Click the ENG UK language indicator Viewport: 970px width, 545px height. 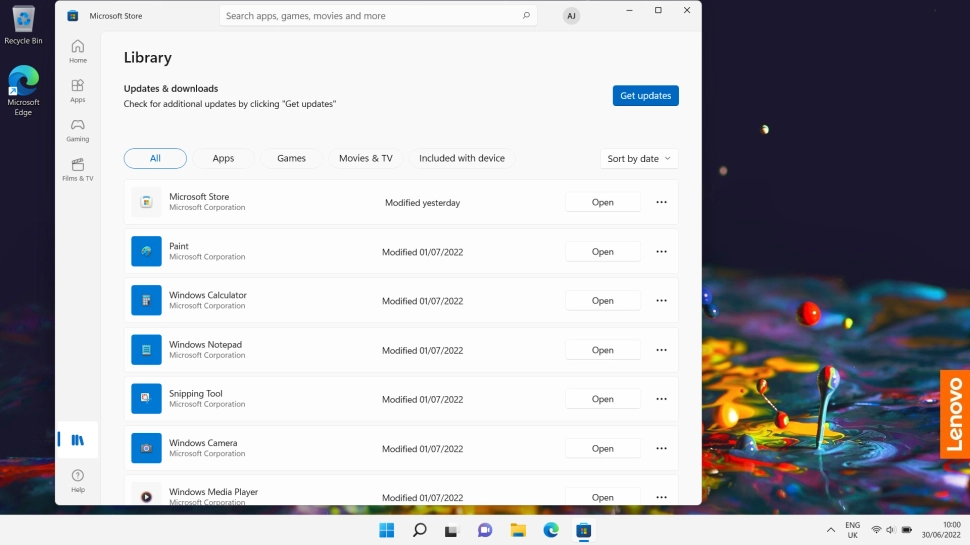point(852,530)
